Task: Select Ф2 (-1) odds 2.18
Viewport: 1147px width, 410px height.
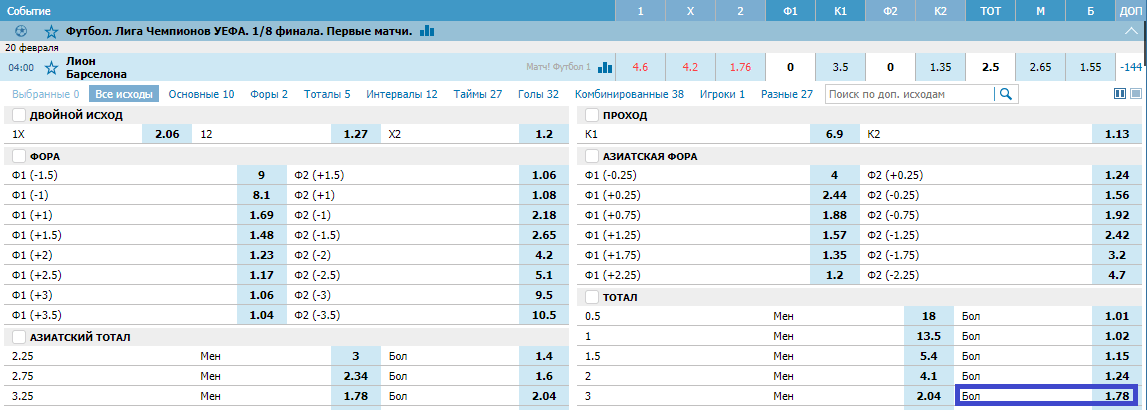Action: click(544, 215)
